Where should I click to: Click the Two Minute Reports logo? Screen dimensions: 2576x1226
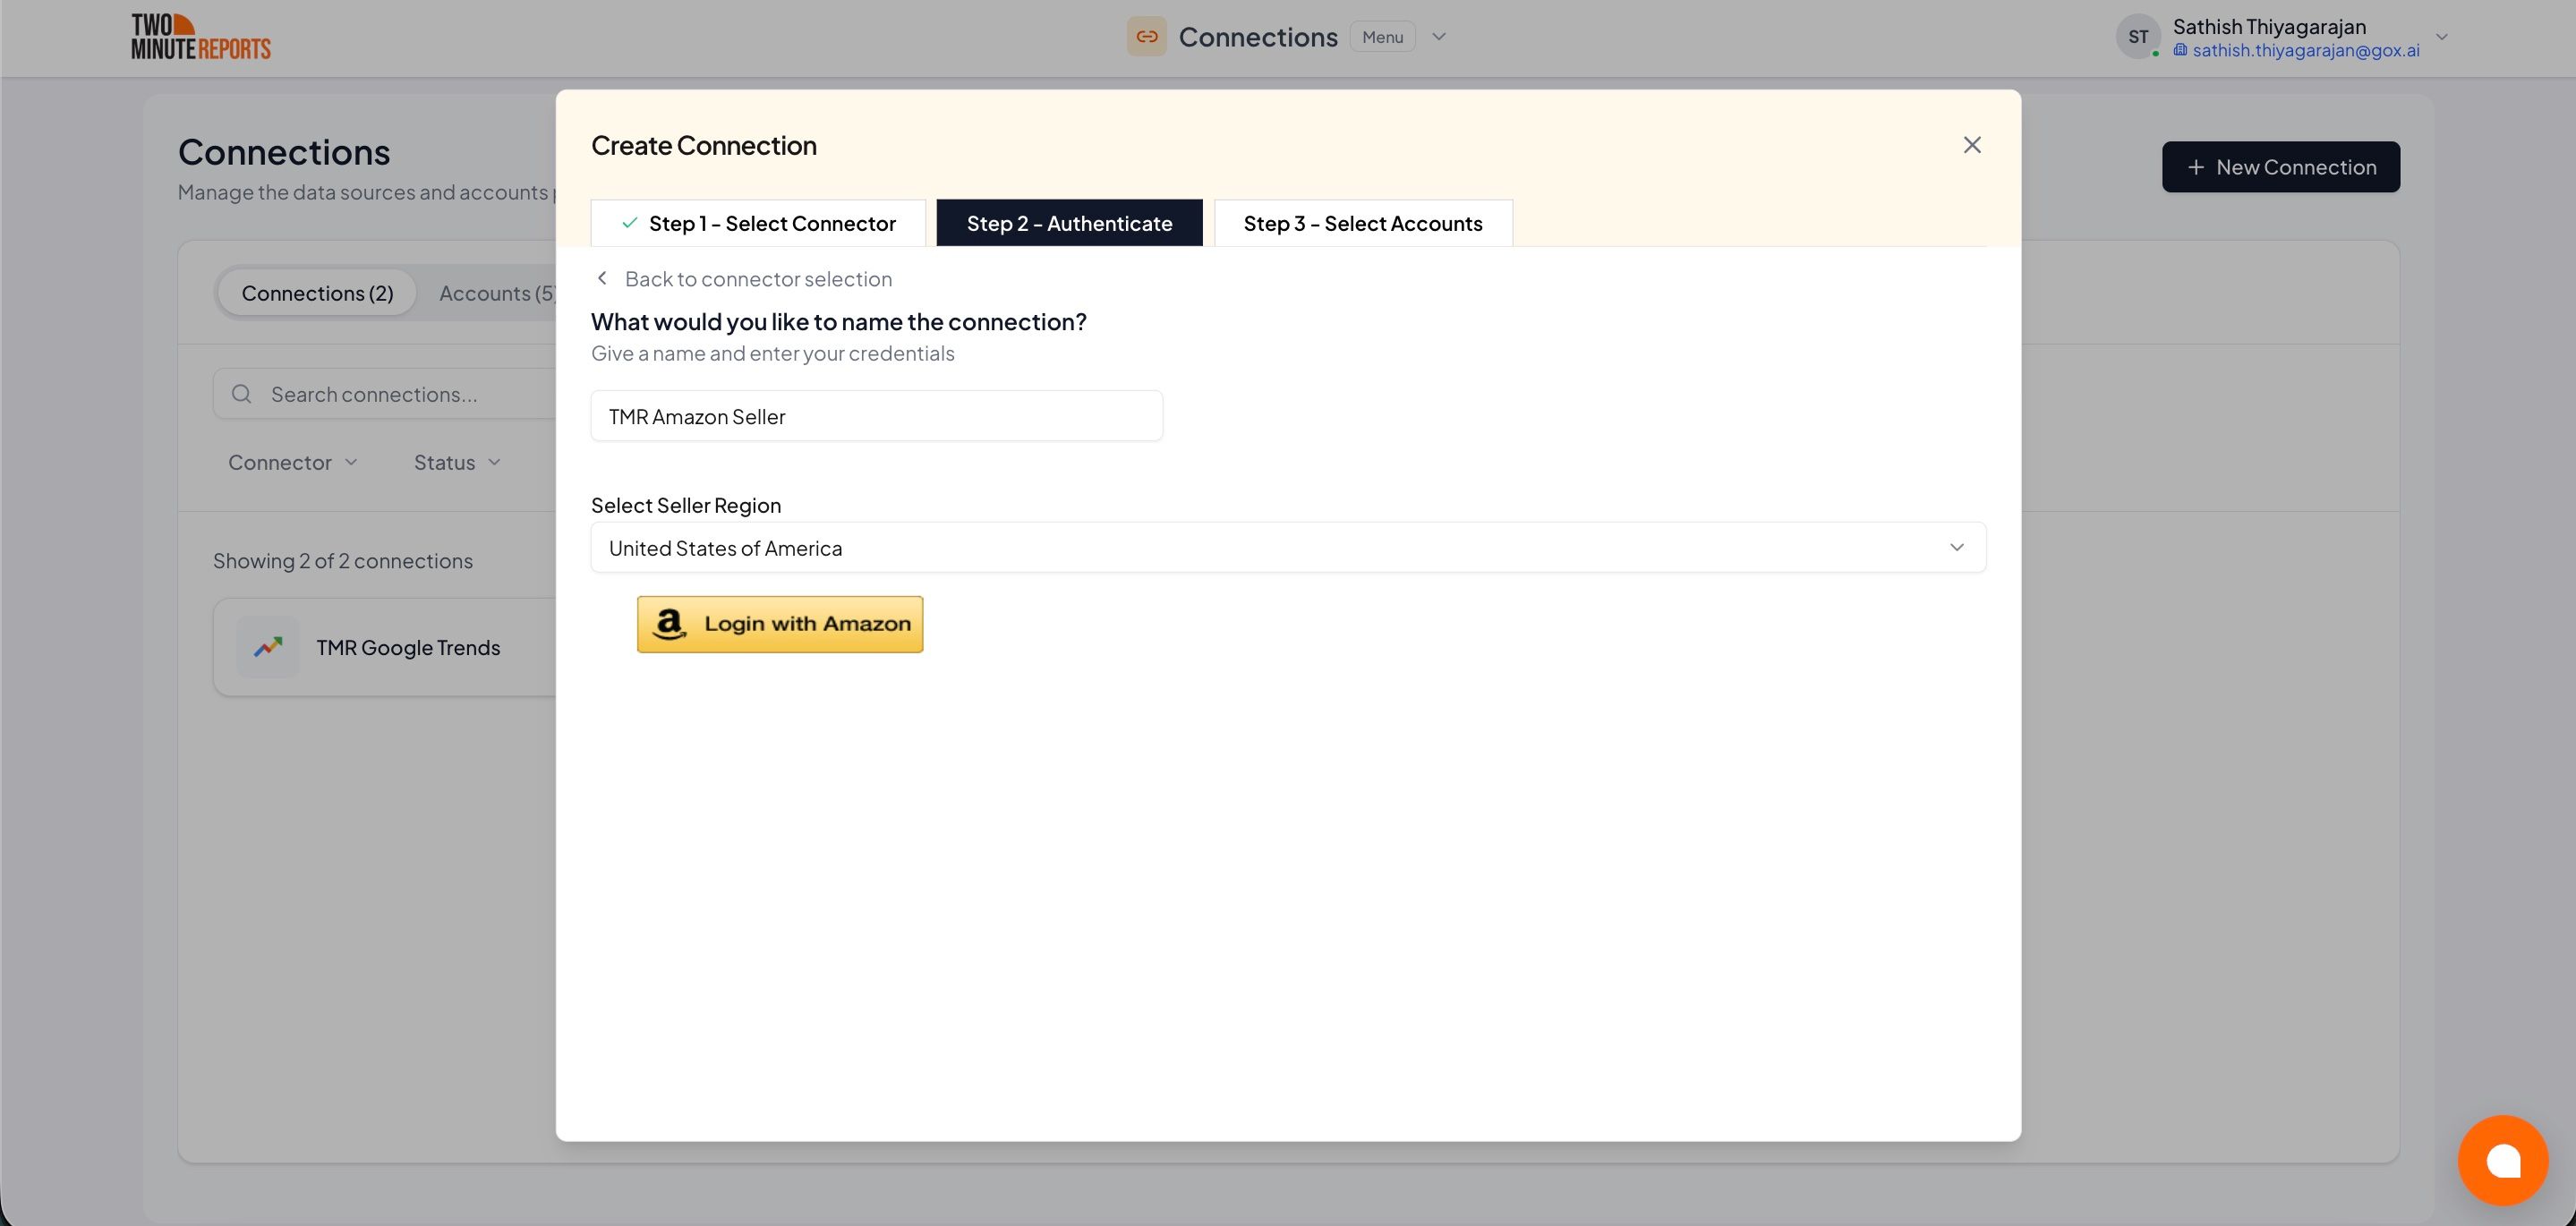[x=200, y=37]
